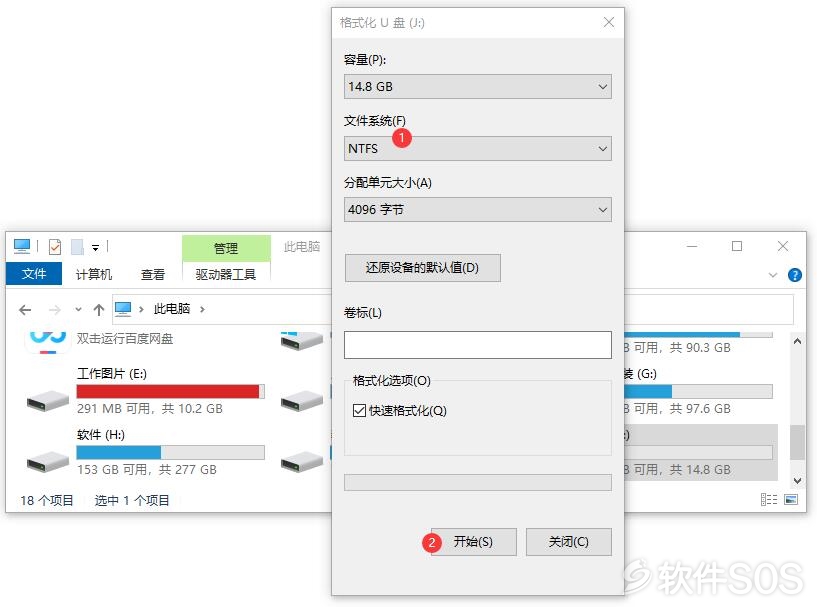Open the 文件 menu tab

[x=34, y=274]
